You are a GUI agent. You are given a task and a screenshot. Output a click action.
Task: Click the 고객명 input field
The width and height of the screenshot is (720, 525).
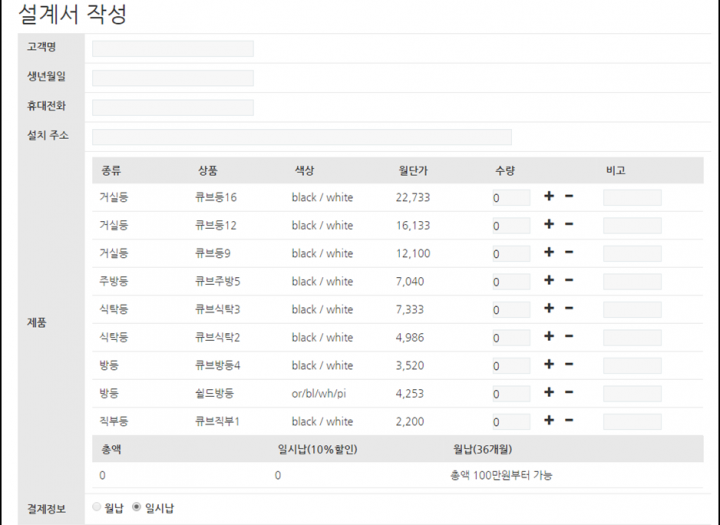[x=172, y=48]
